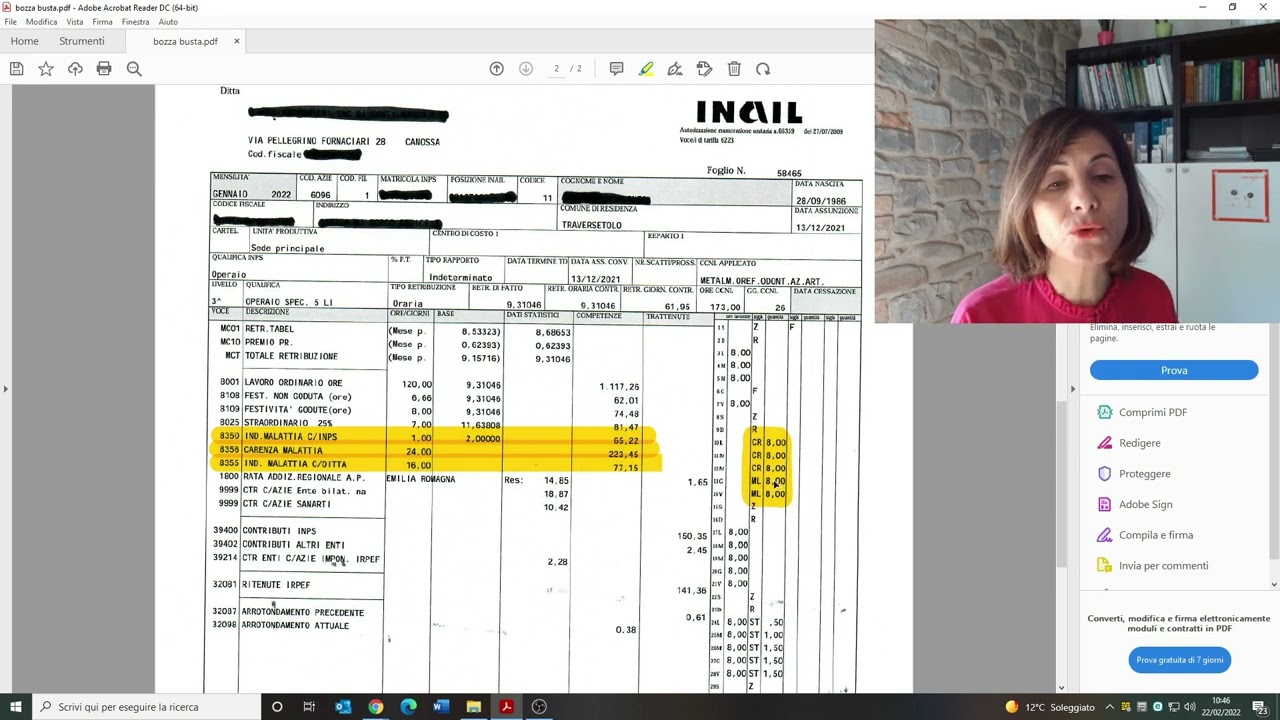
Task: Click the INAIL logo heading
Action: pyautogui.click(x=749, y=112)
